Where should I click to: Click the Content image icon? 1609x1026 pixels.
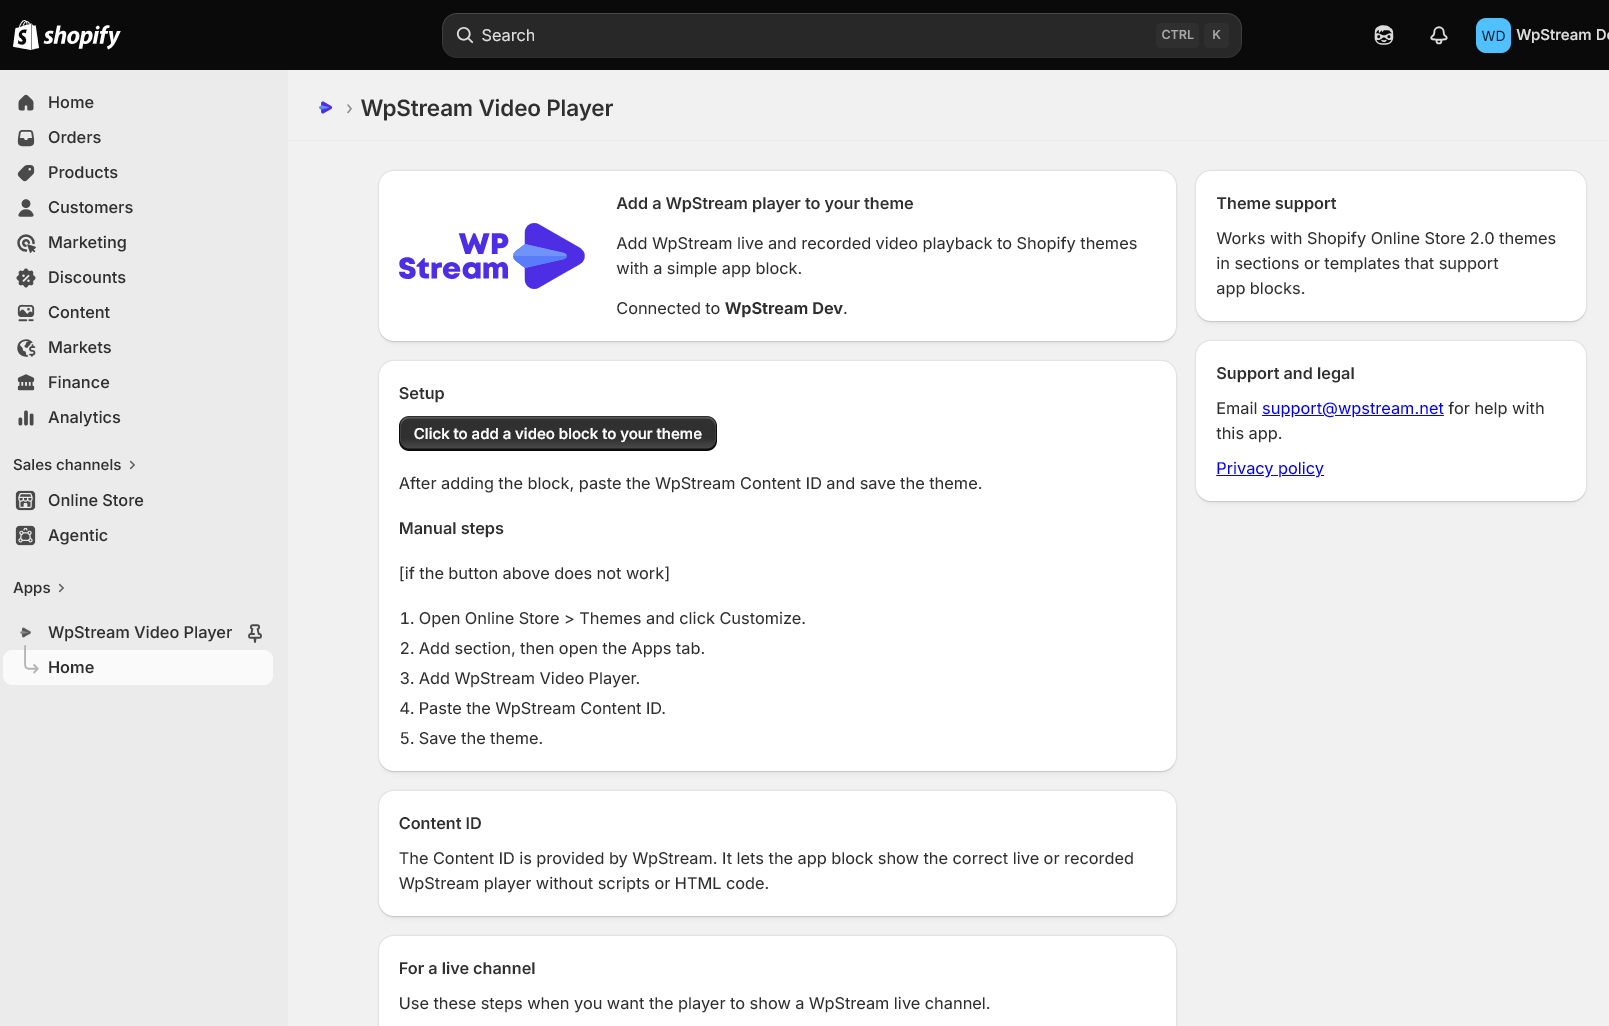click(26, 312)
